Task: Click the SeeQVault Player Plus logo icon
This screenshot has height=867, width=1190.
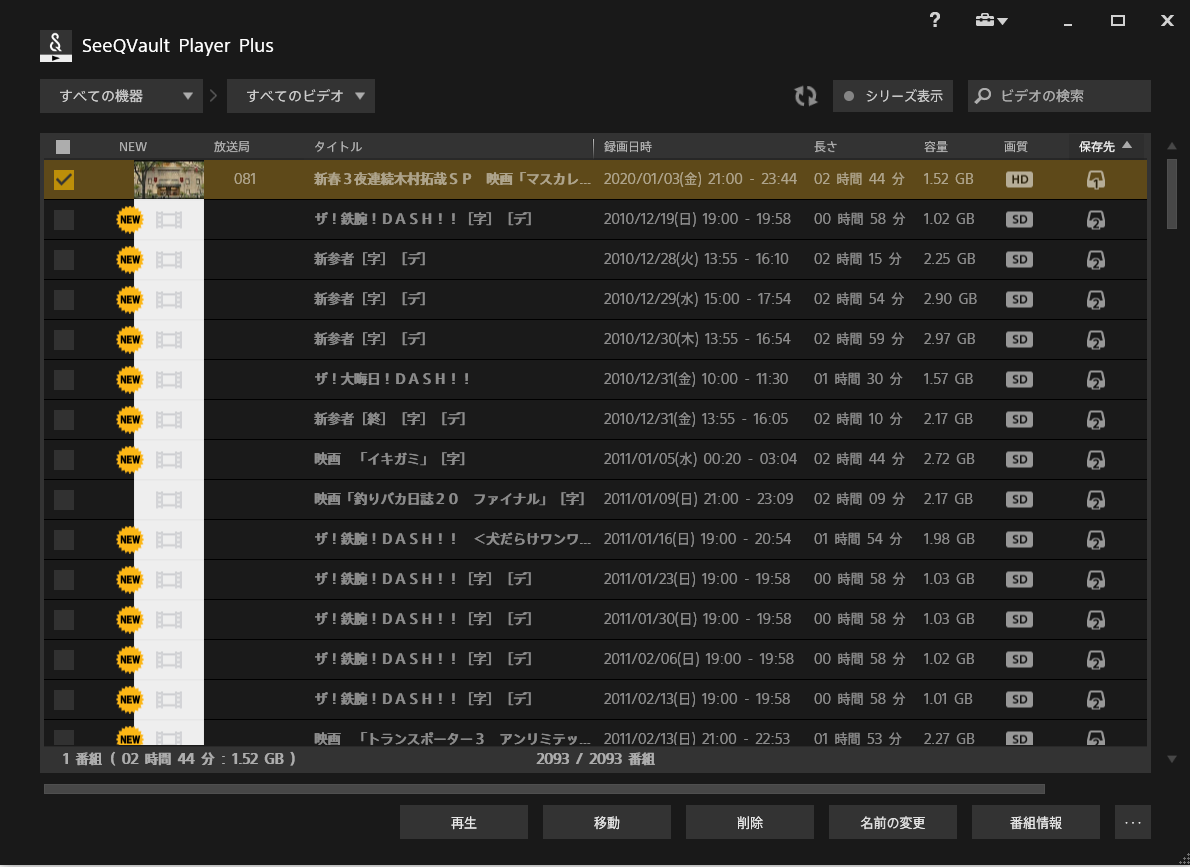Action: pos(56,46)
